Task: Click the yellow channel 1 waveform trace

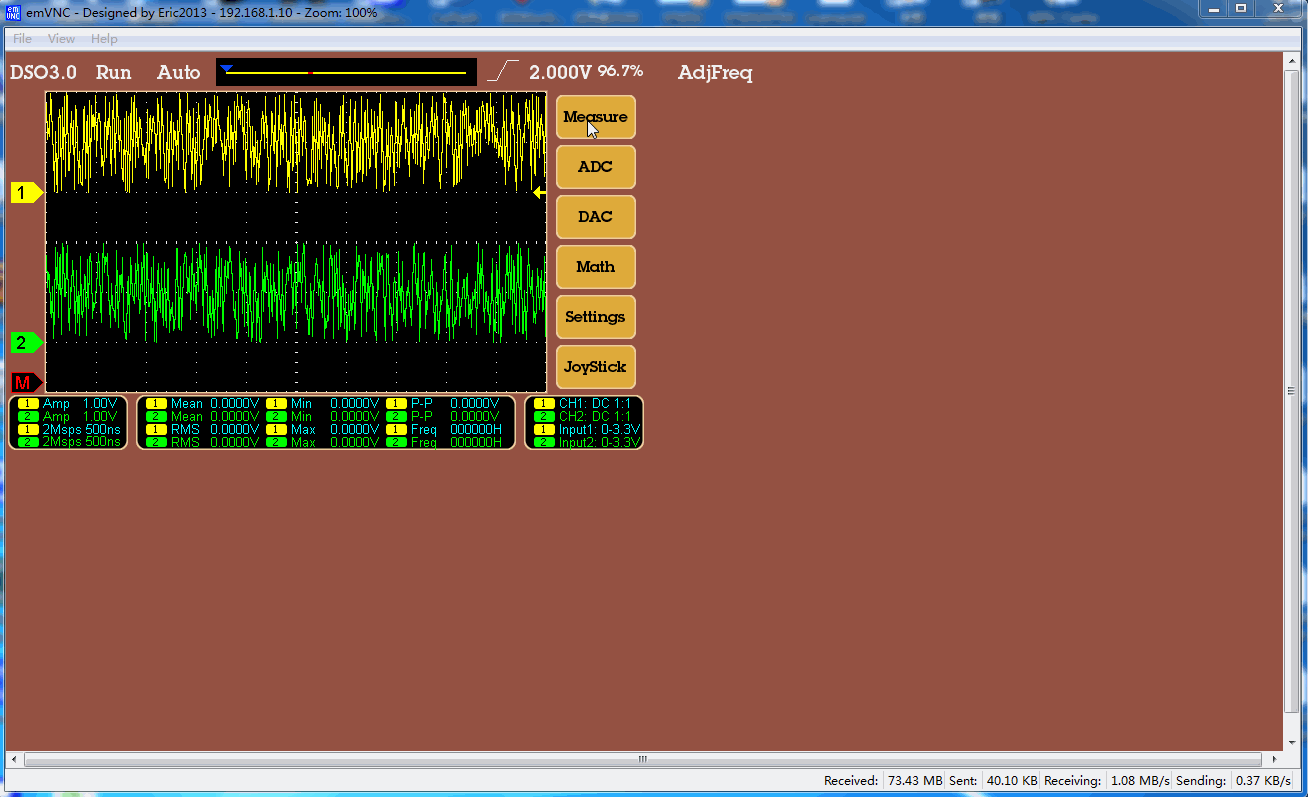Action: pos(296,140)
